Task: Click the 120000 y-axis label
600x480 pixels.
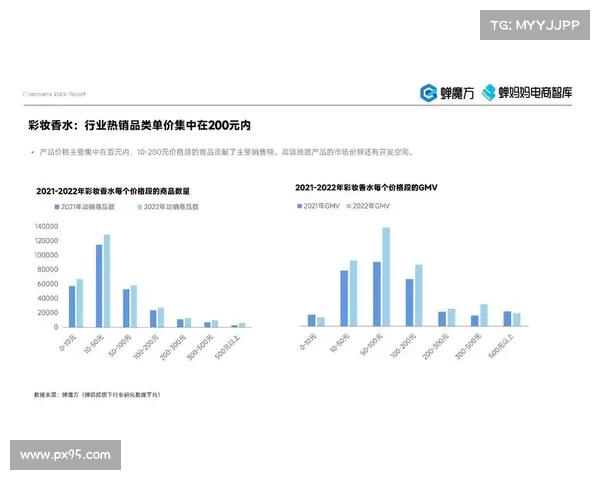Action: click(x=47, y=241)
